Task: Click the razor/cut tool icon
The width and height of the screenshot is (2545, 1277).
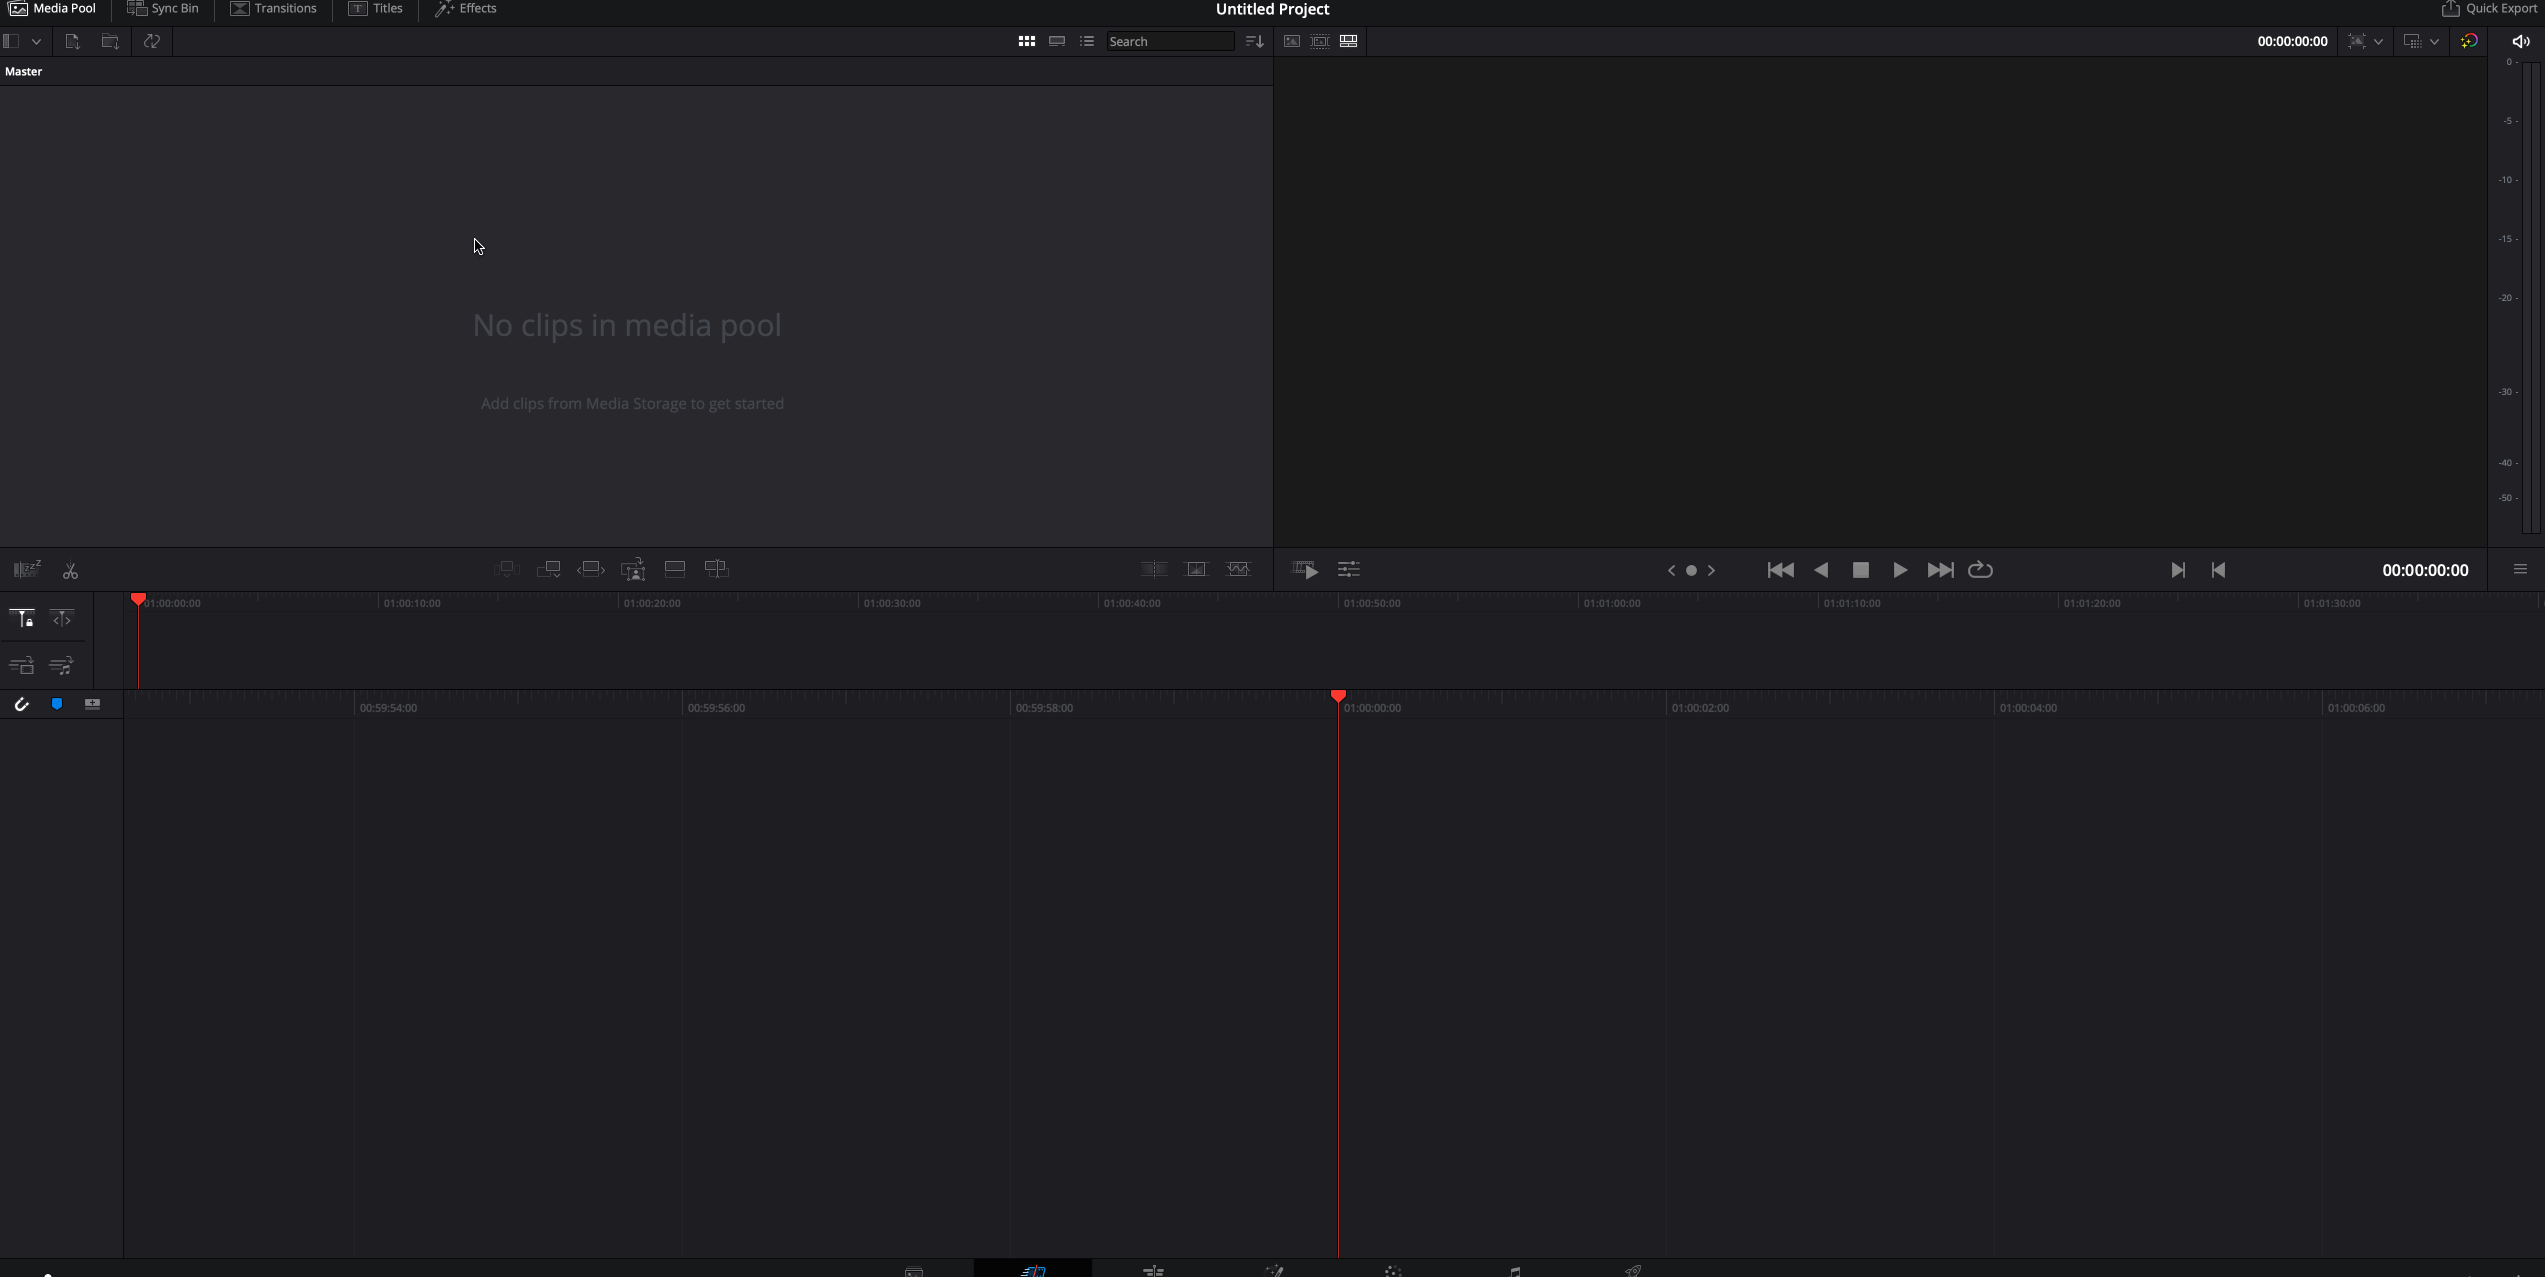Action: tap(70, 570)
